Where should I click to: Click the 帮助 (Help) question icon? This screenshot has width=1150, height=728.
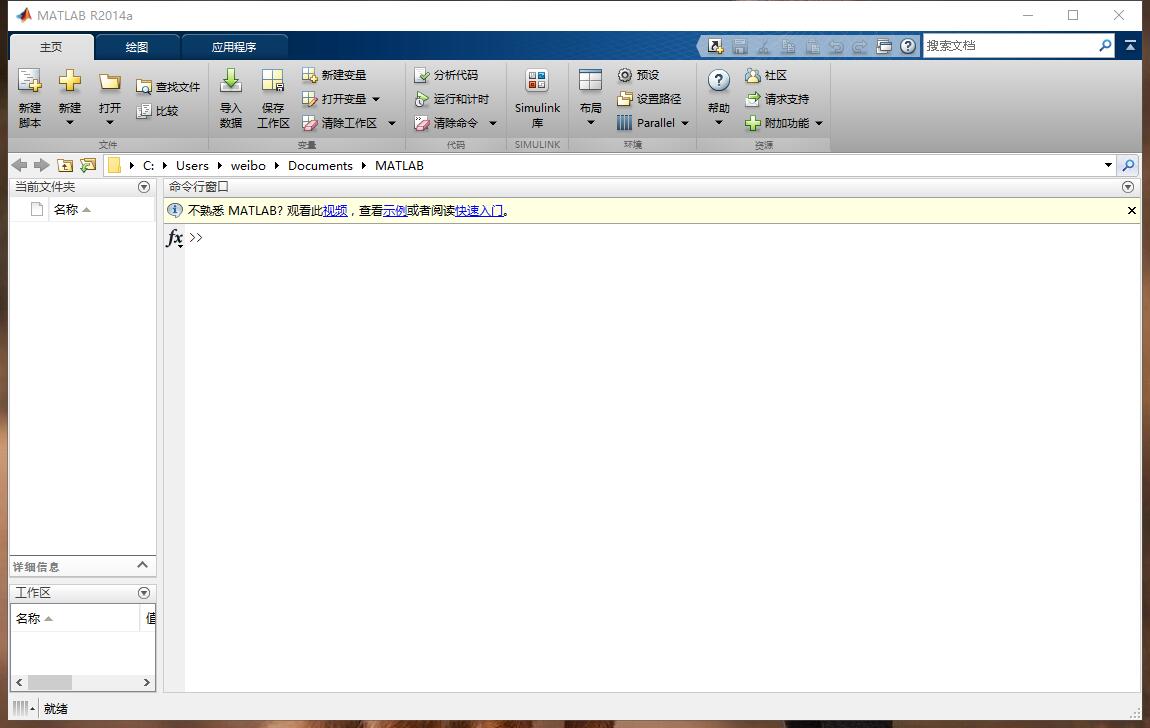[719, 81]
